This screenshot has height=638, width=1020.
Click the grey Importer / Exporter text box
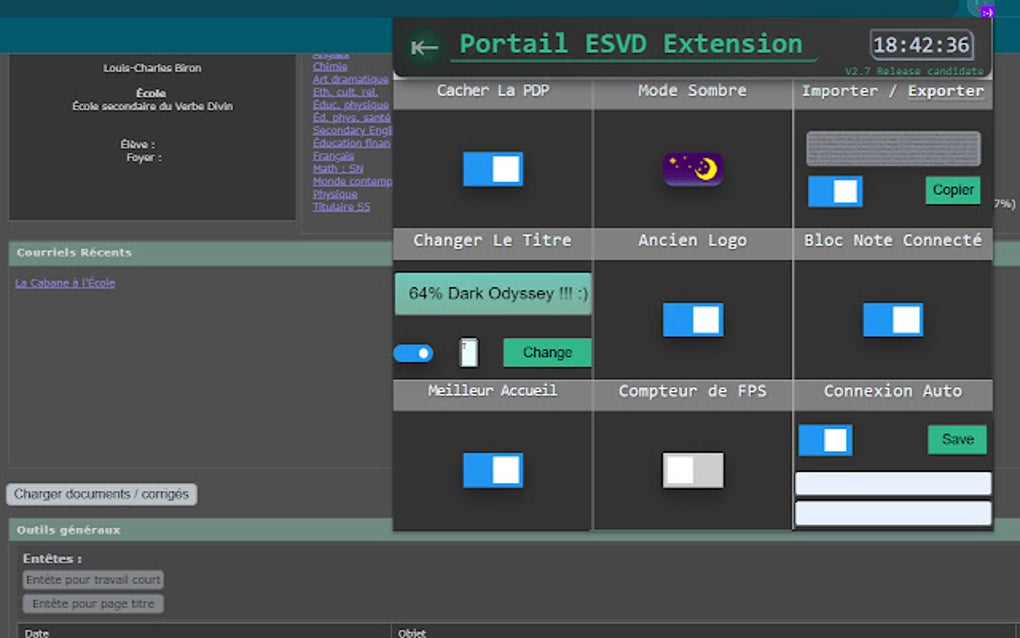pos(893,148)
